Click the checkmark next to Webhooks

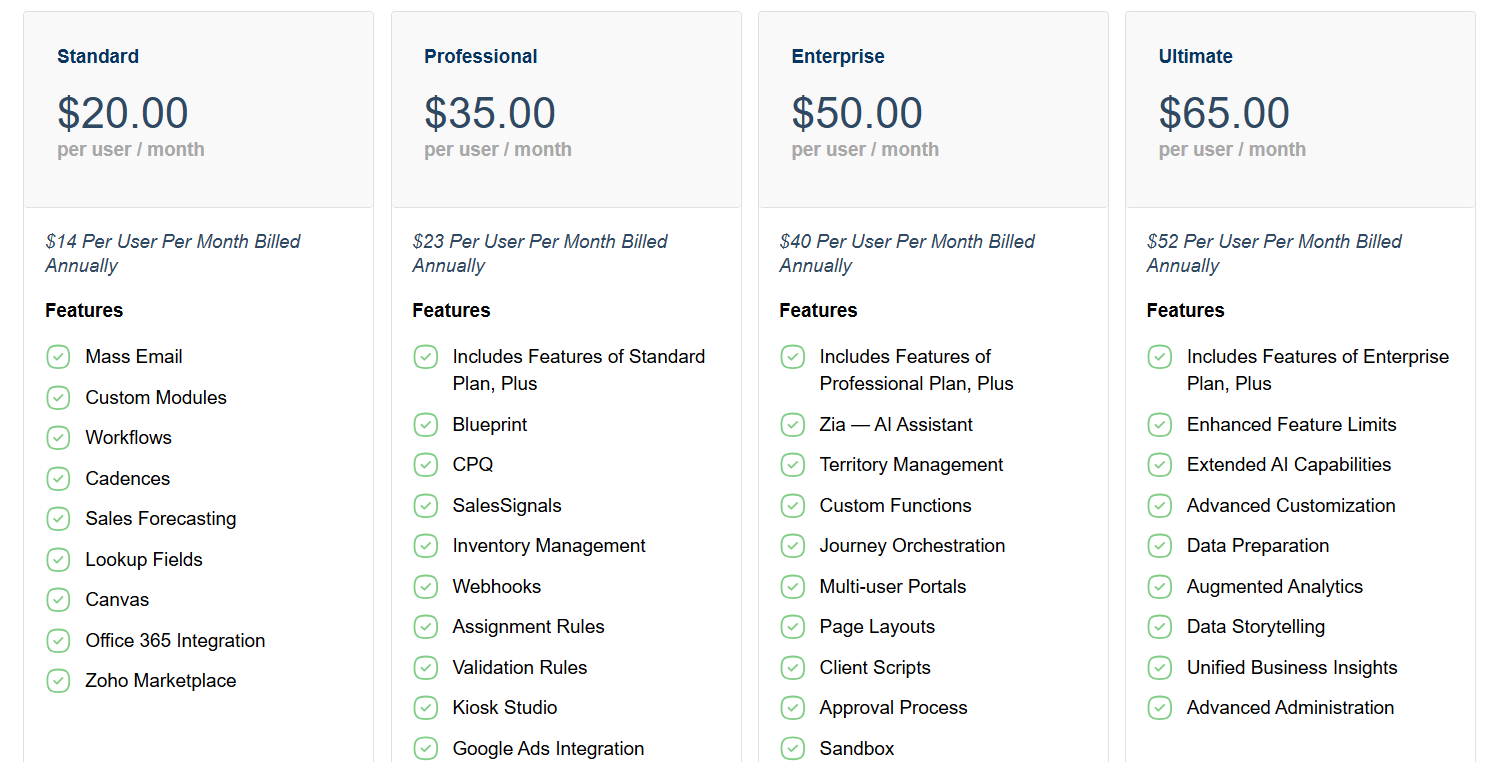click(x=426, y=587)
